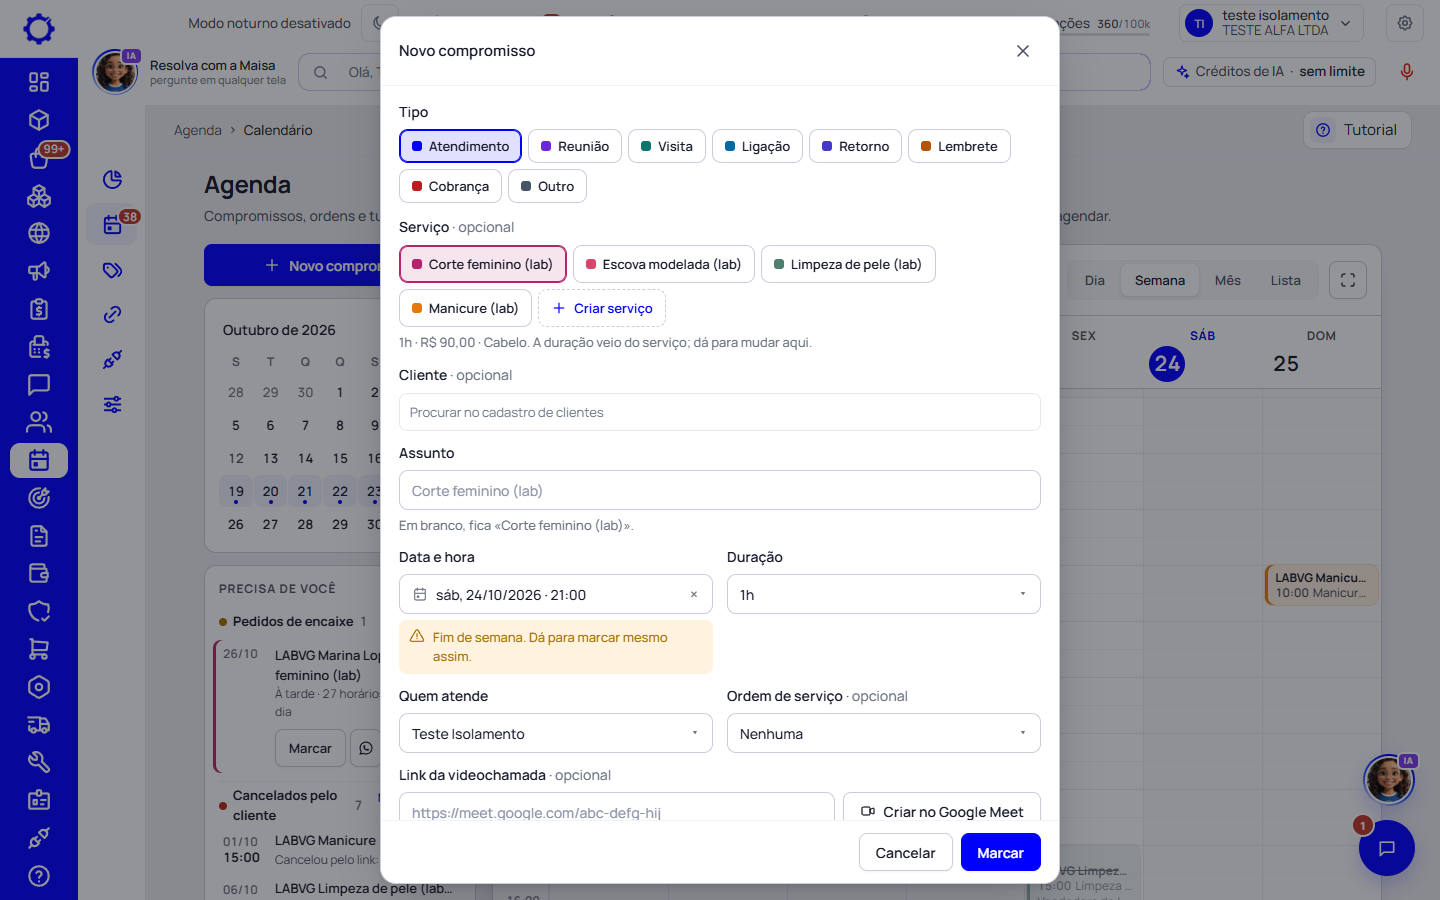This screenshot has height=900, width=1440.
Task: Open the Tutorial button
Action: coord(1357,130)
